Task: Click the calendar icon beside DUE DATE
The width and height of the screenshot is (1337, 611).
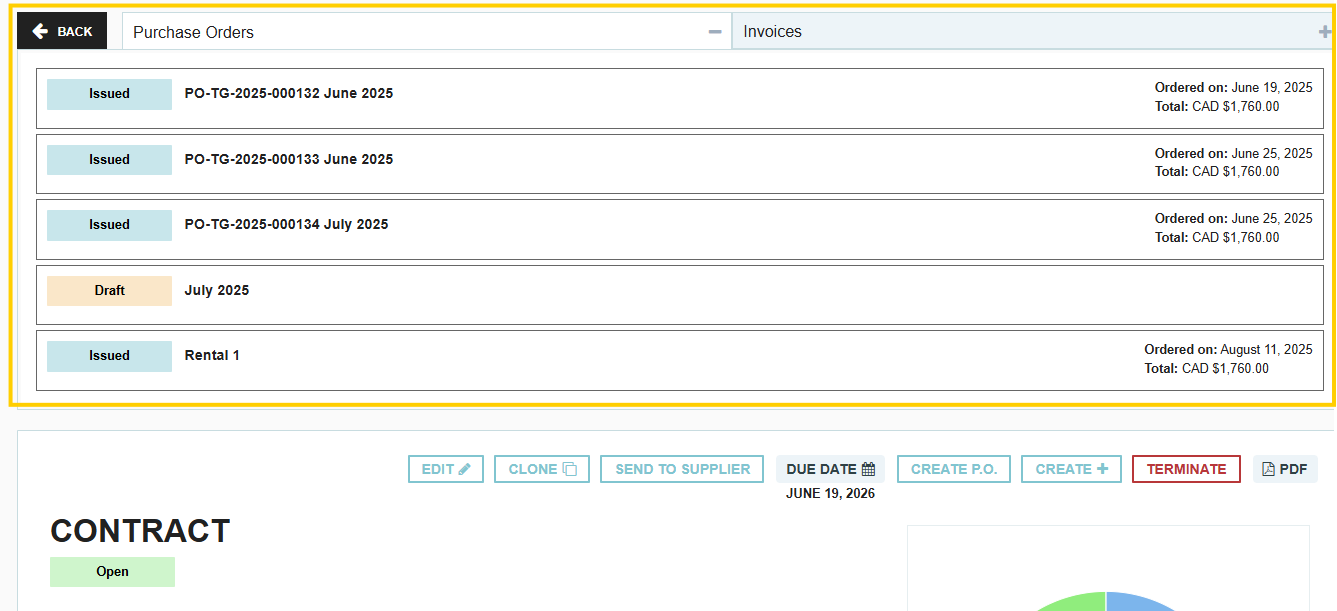Action: [868, 469]
